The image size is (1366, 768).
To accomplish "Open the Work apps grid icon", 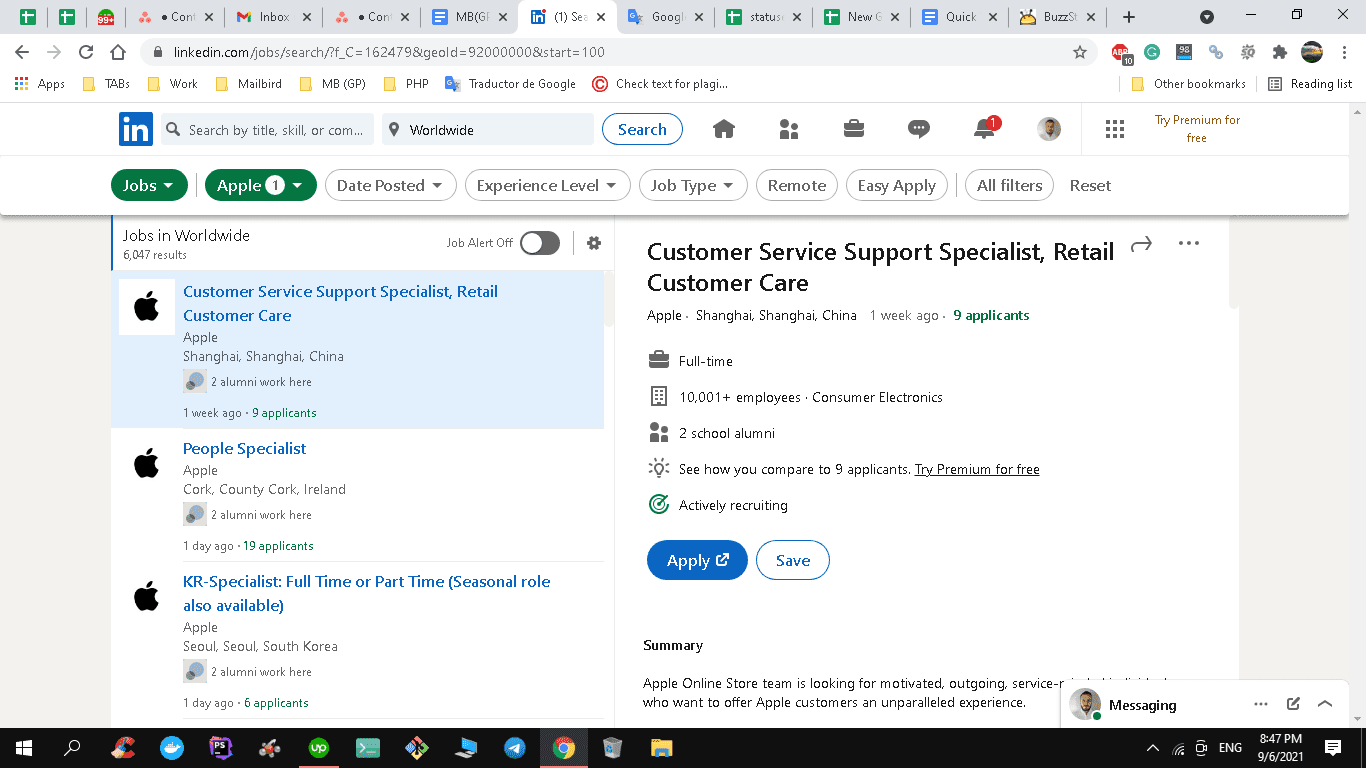I will pyautogui.click(x=1114, y=129).
